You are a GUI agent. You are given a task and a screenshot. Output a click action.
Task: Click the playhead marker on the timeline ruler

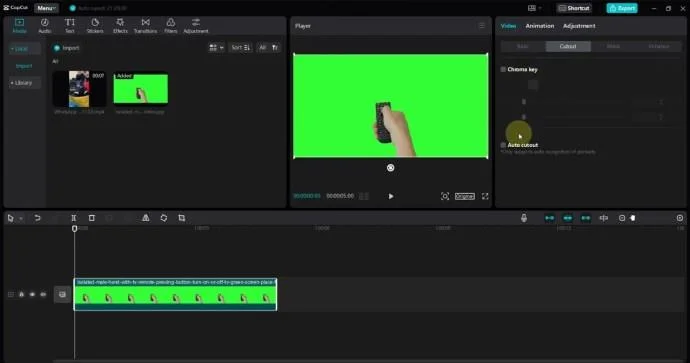(x=74, y=228)
